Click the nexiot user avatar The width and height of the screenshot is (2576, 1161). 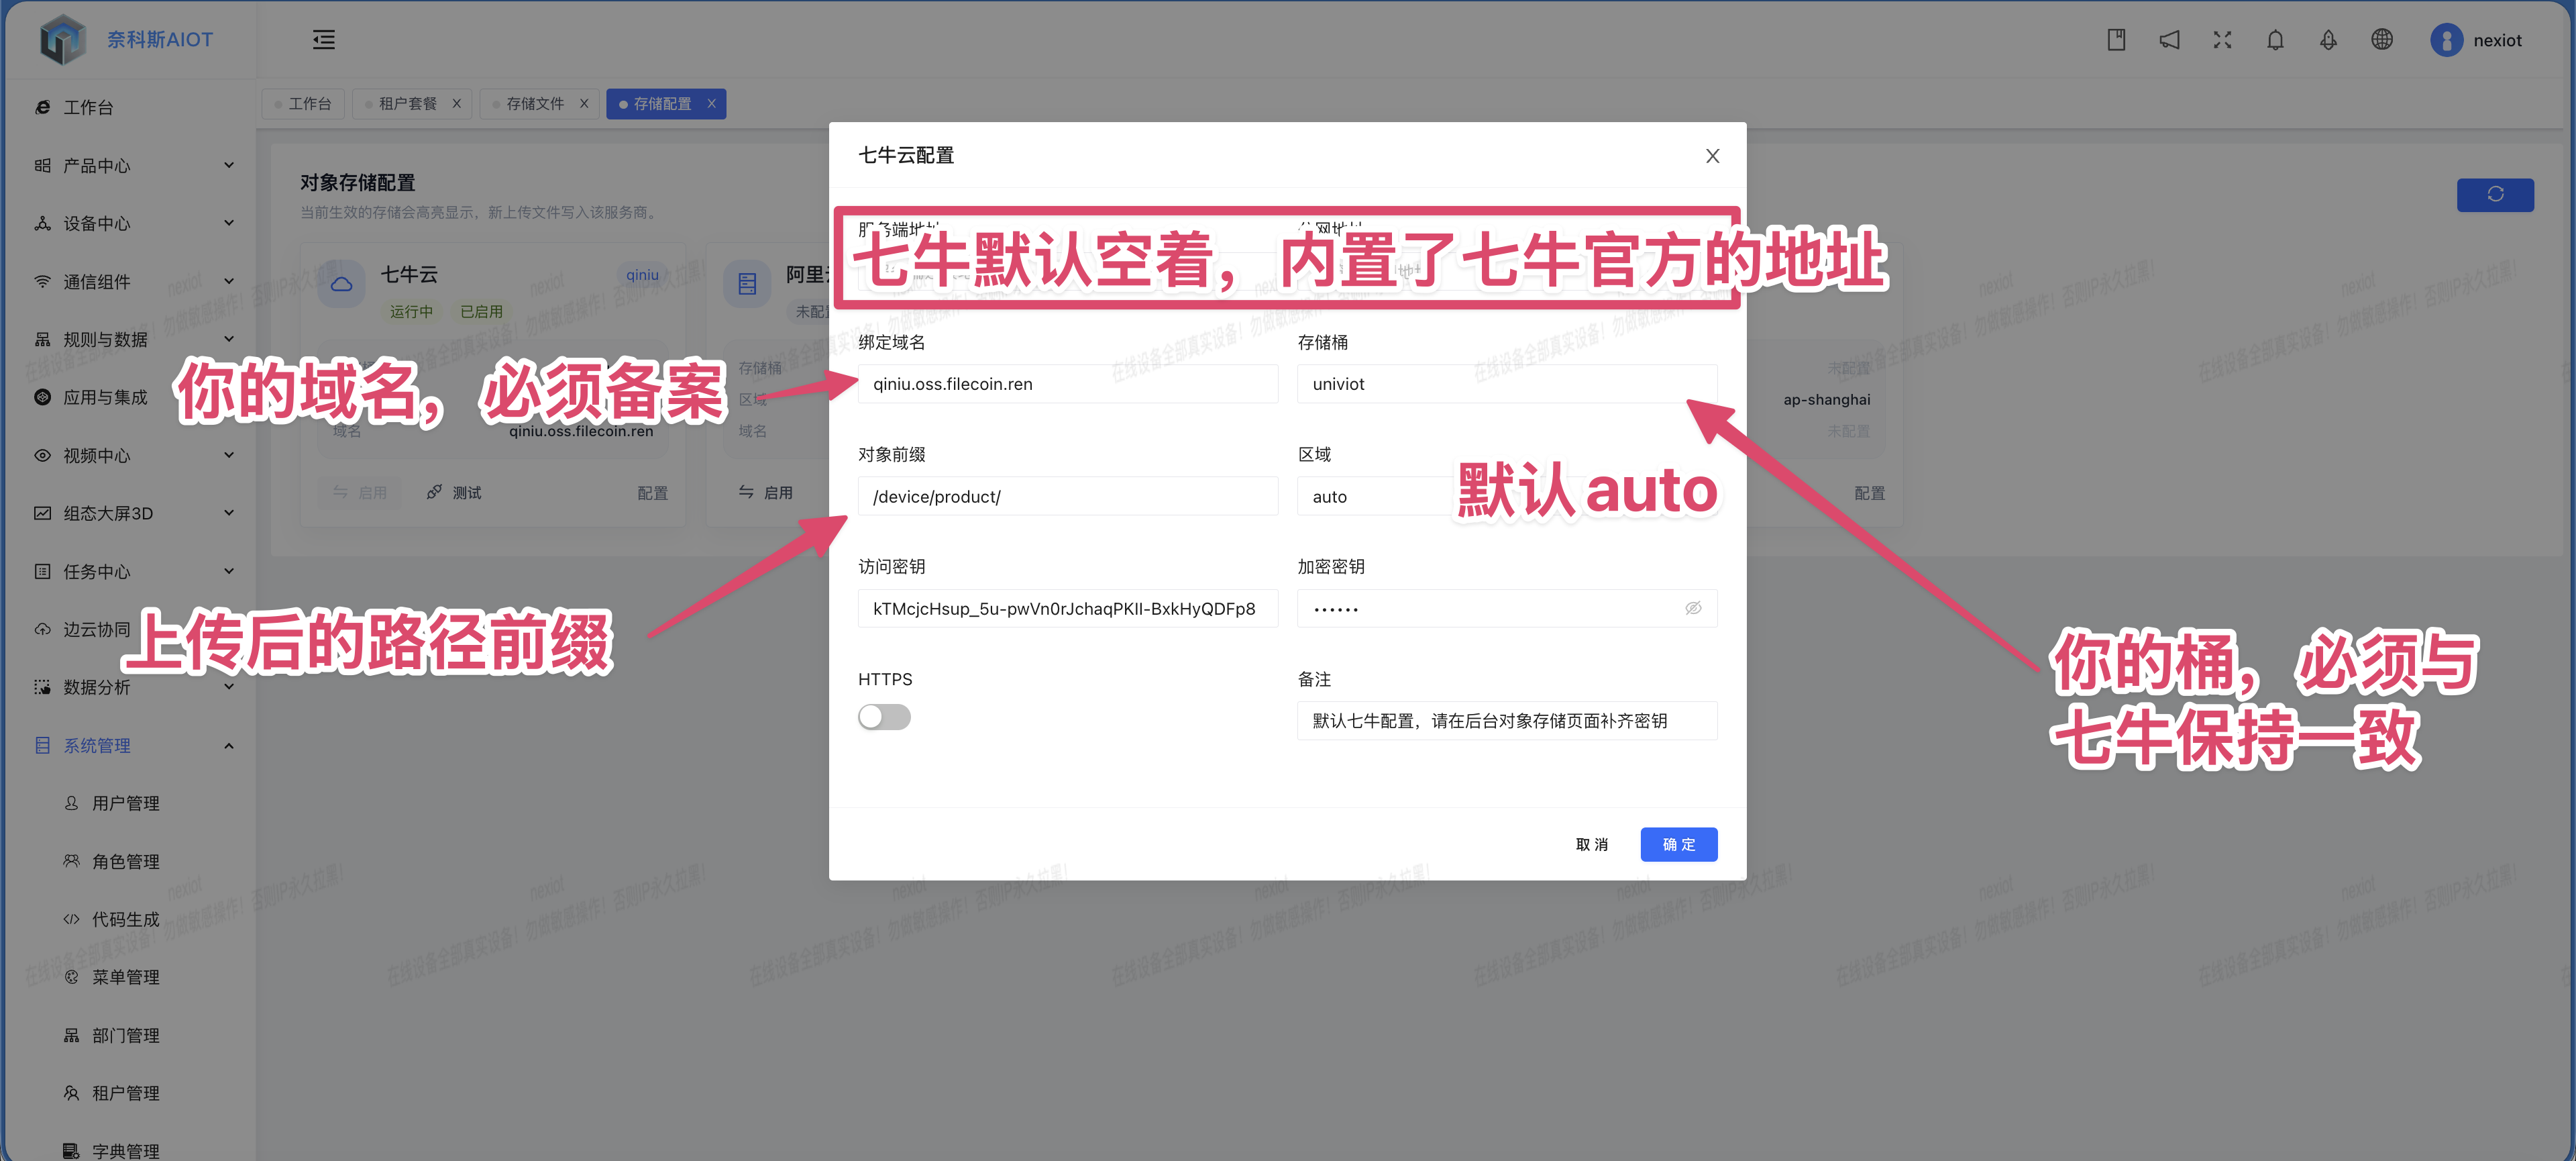(x=2446, y=40)
